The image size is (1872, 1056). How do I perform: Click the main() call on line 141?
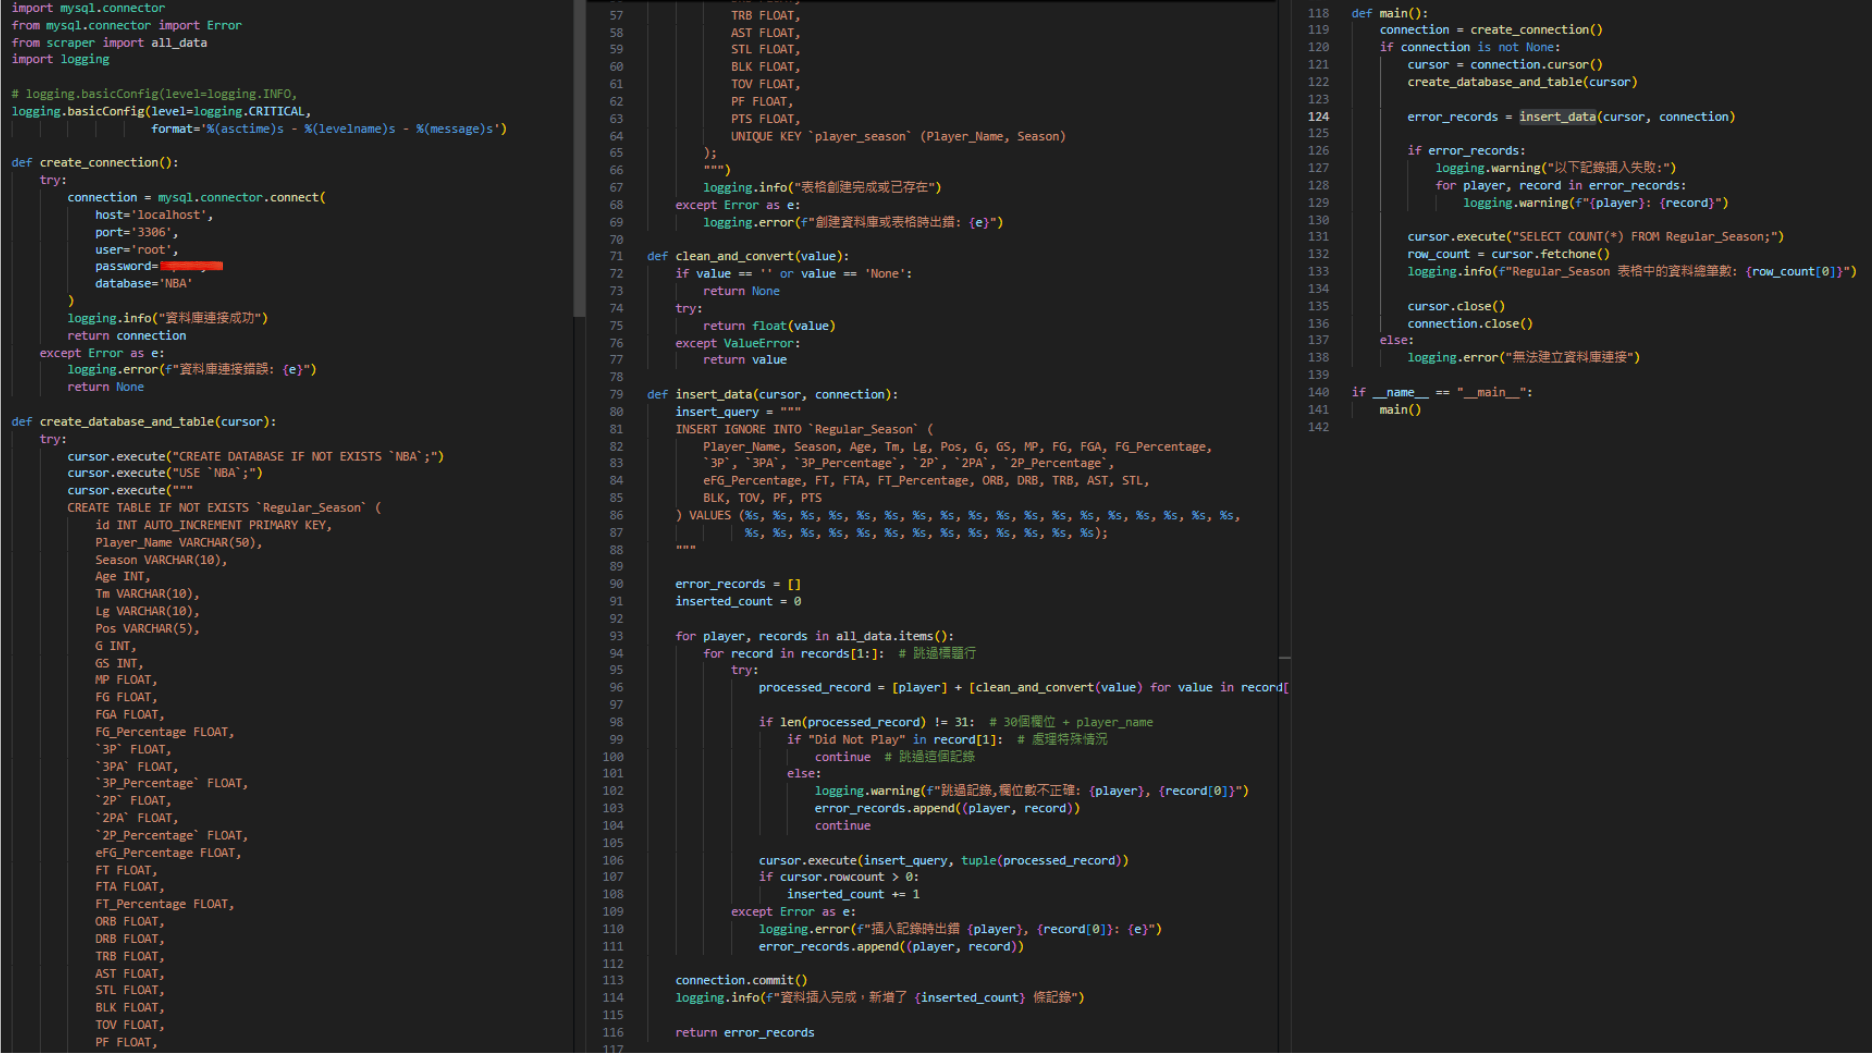[x=1399, y=409]
